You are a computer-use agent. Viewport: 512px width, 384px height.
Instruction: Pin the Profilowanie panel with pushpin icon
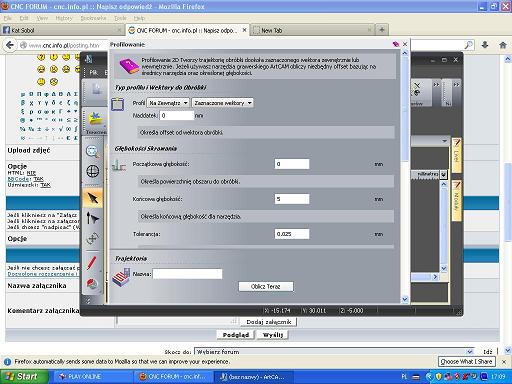point(396,44)
